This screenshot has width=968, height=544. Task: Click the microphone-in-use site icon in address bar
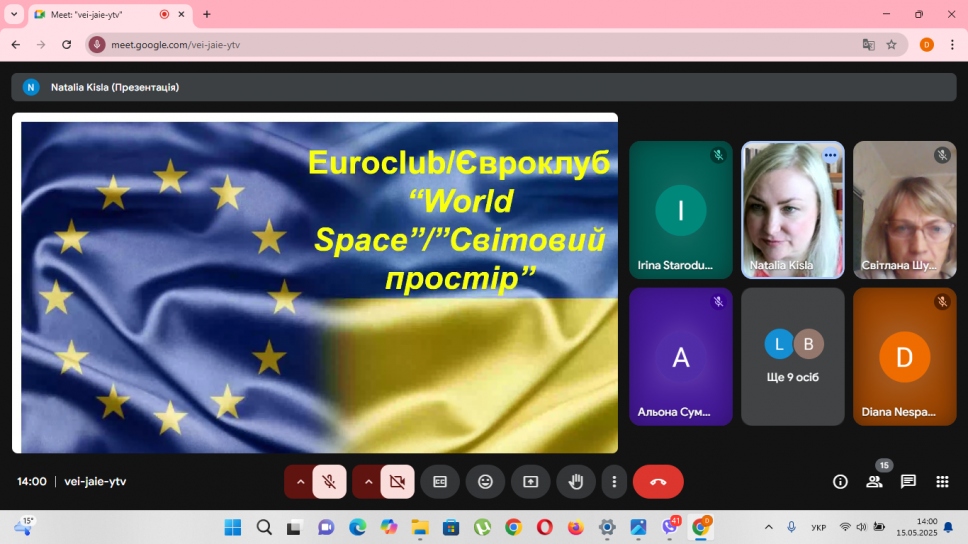click(x=96, y=44)
